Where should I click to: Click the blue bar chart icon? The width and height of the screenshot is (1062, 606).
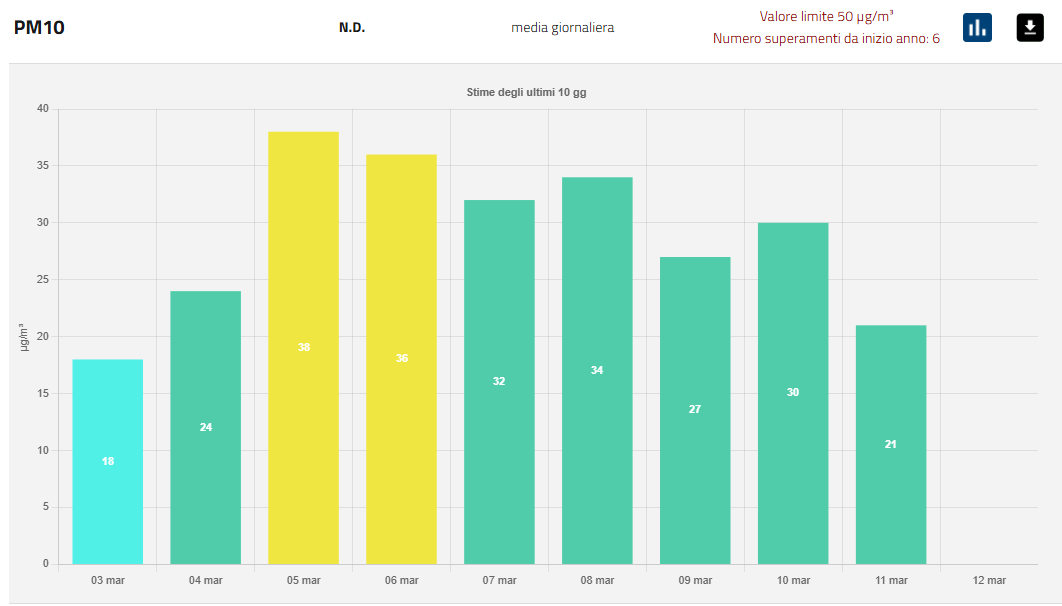pos(977,28)
